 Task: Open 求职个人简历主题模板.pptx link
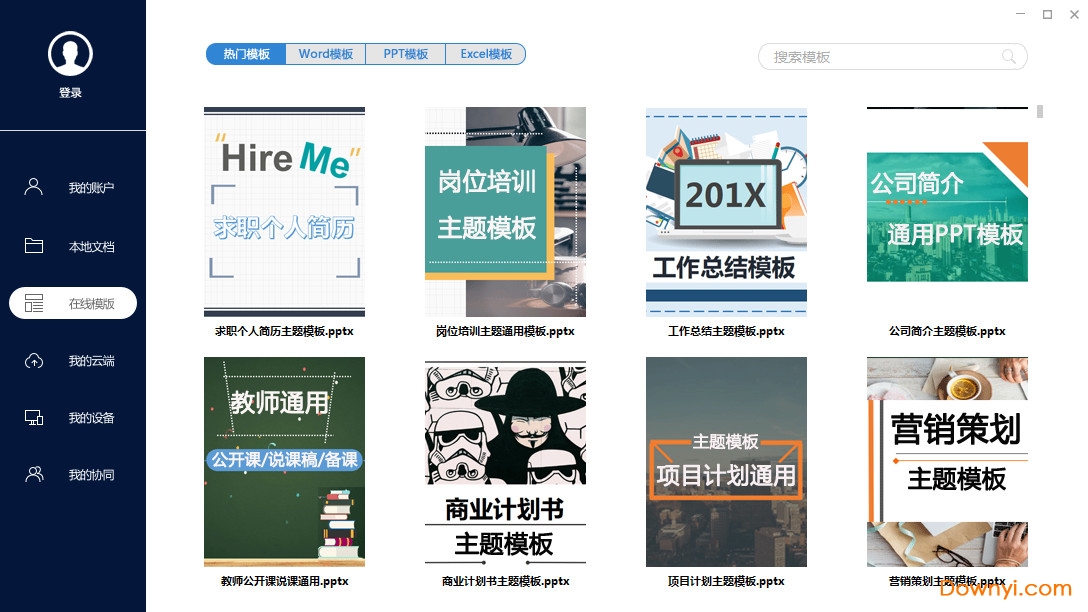pyautogui.click(x=284, y=331)
